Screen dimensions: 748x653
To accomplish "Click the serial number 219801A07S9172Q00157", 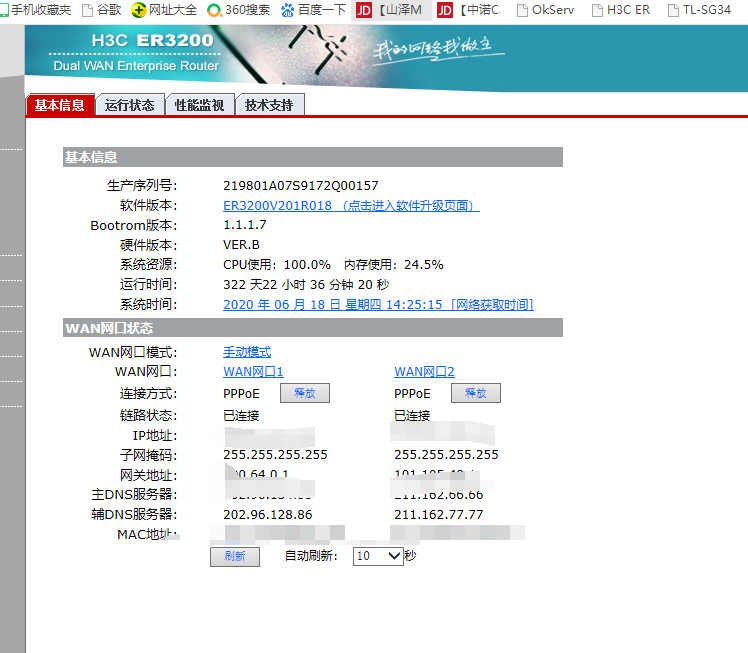I will (301, 186).
